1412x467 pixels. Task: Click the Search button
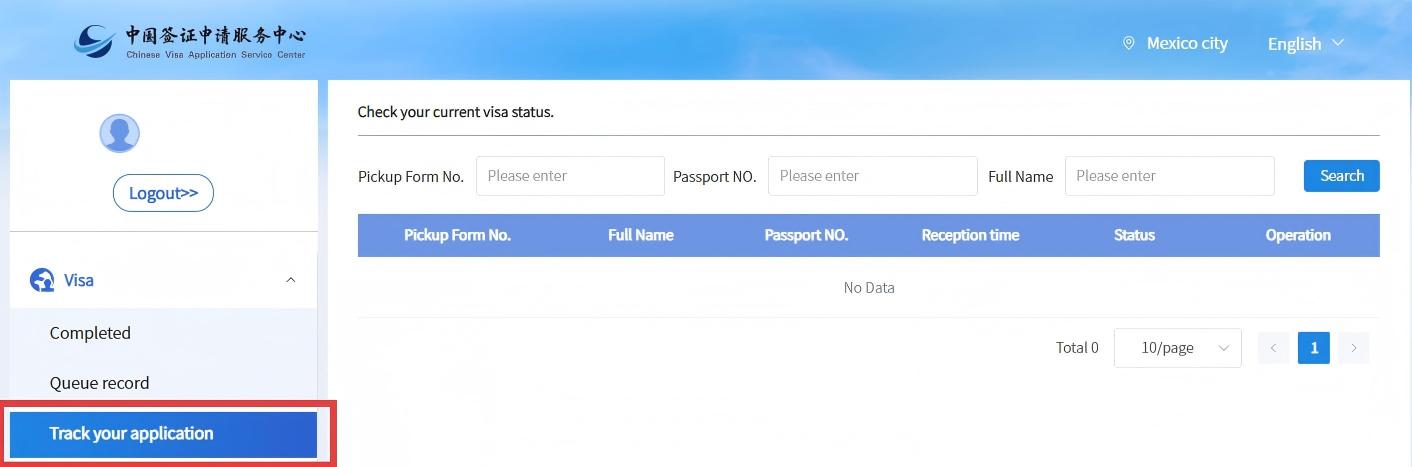[1341, 176]
